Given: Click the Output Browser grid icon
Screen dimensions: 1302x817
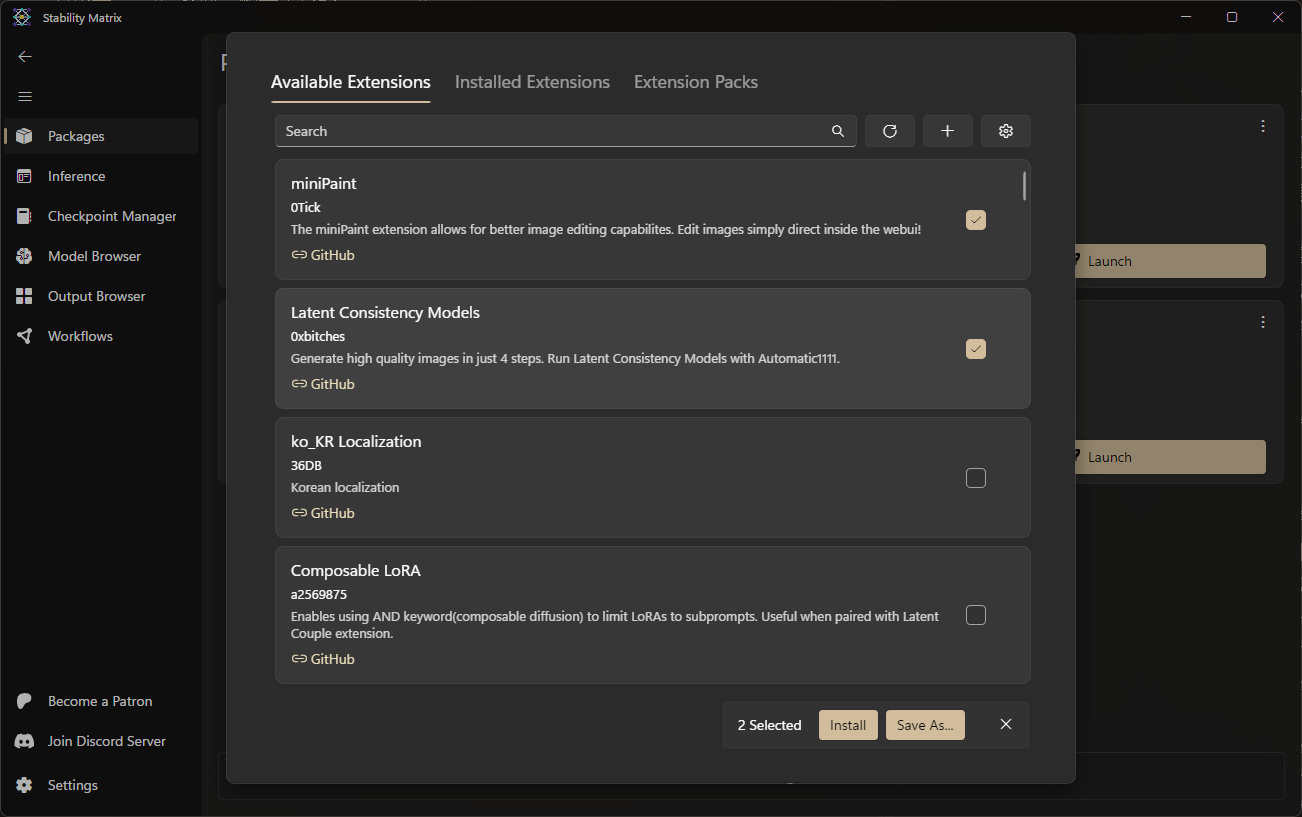Looking at the screenshot, I should click(x=25, y=296).
